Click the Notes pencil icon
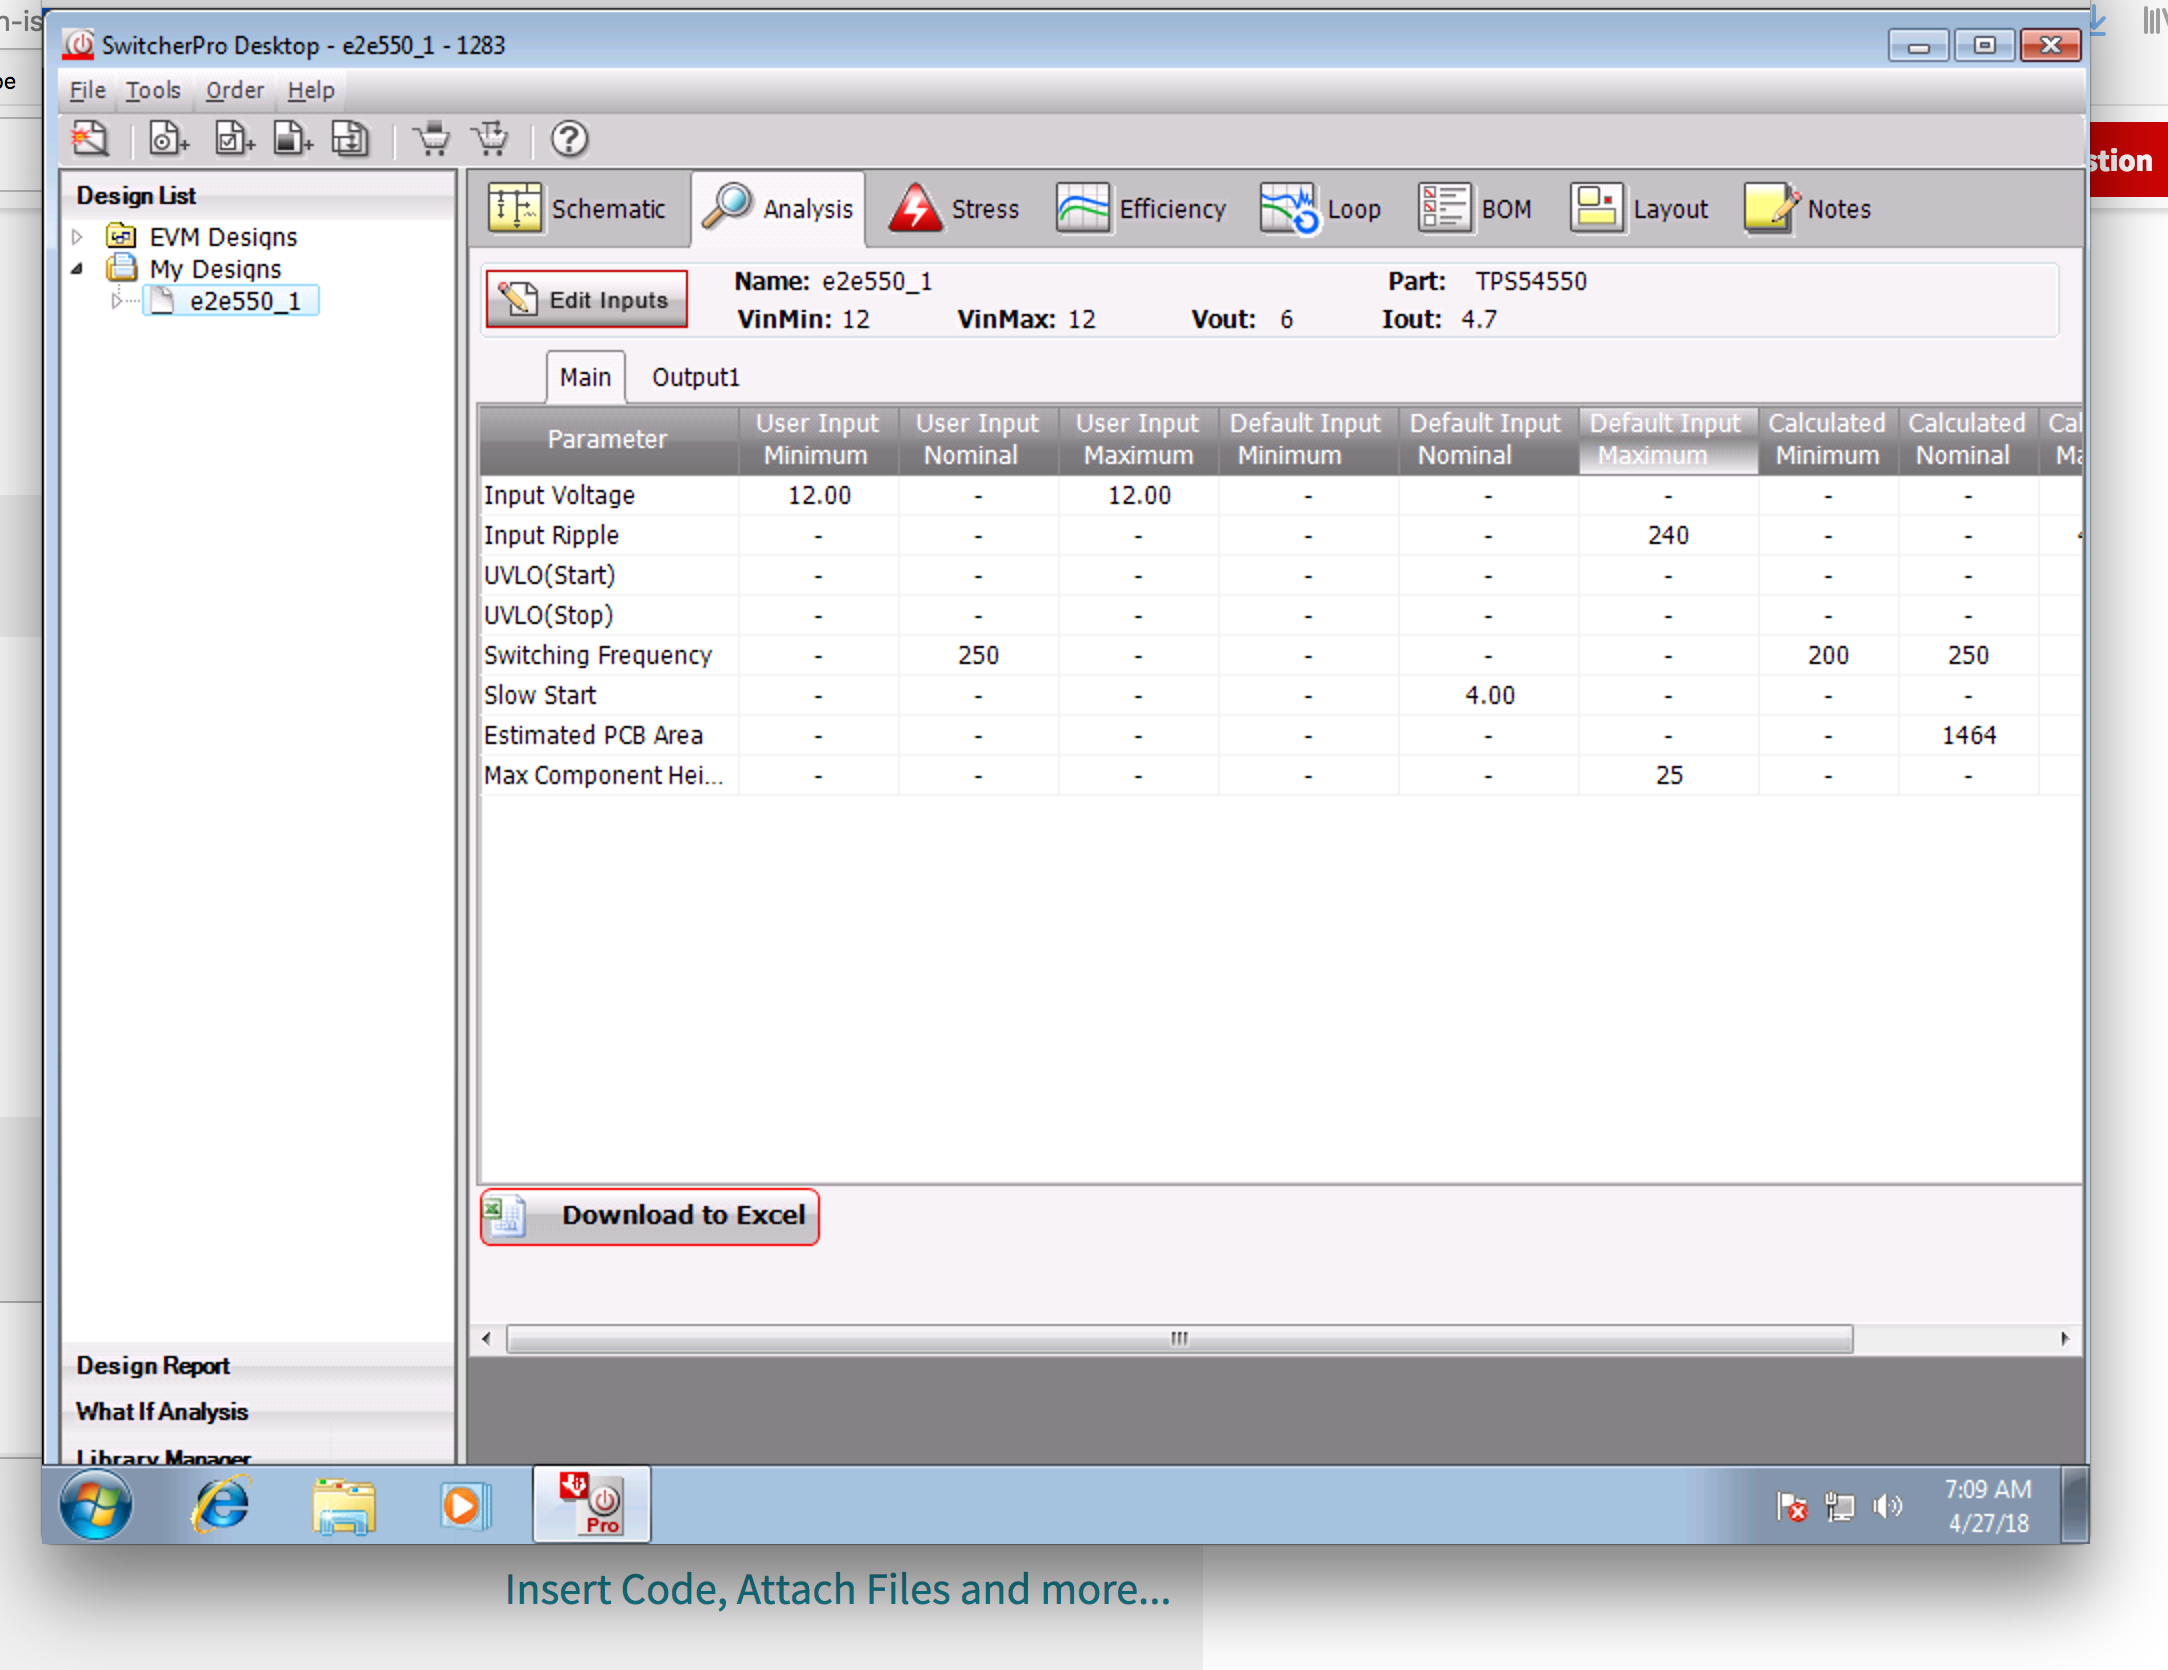 pos(1772,208)
